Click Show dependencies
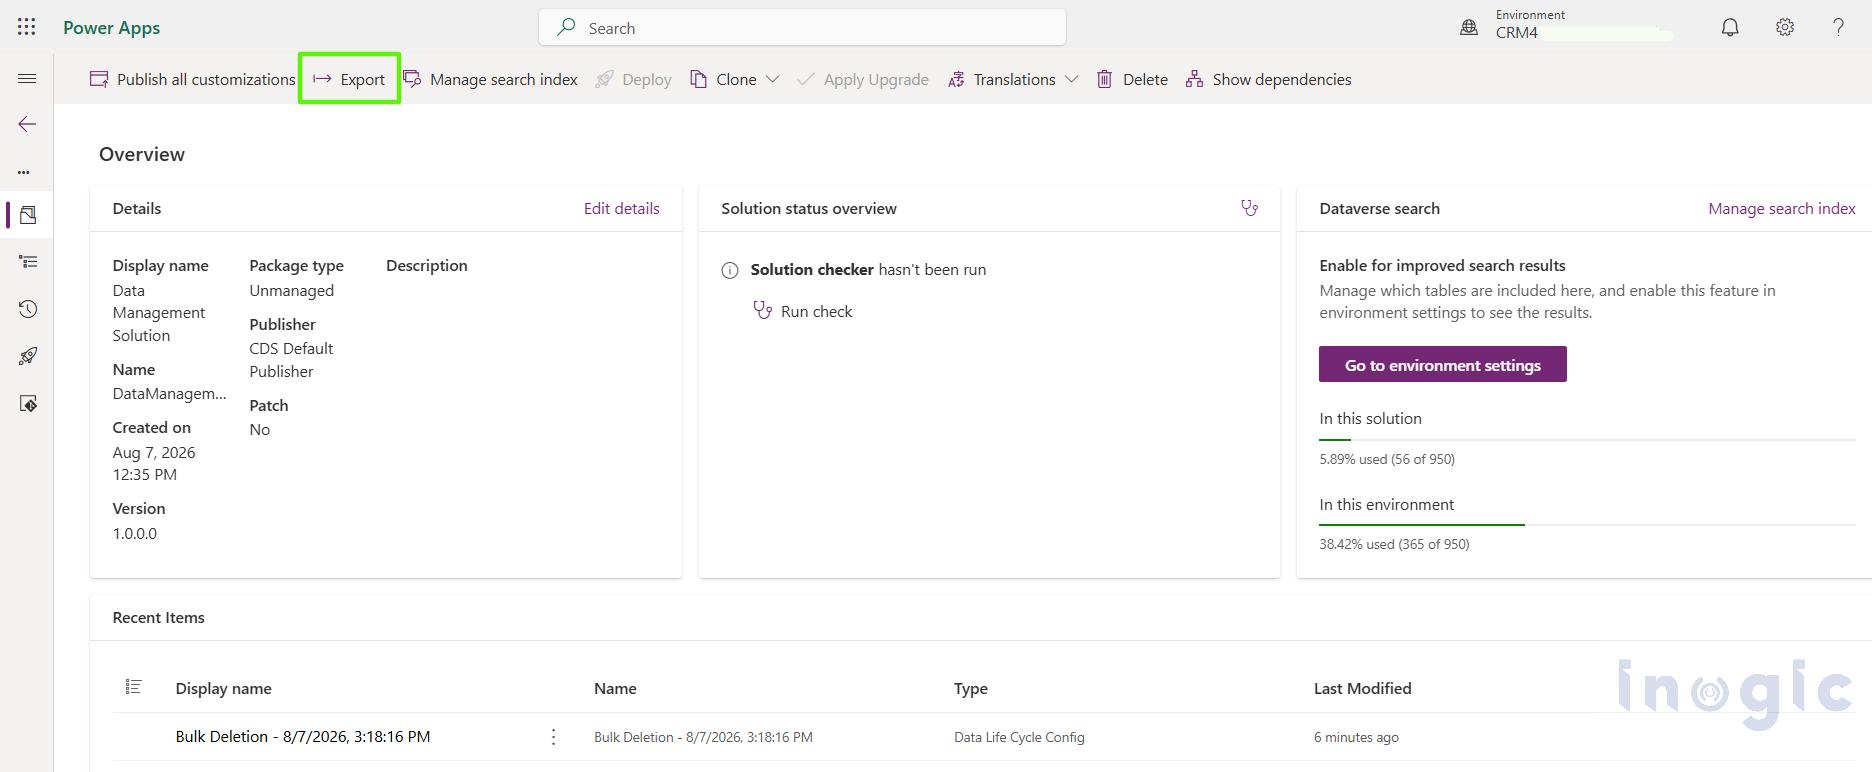The height and width of the screenshot is (772, 1872). tap(1268, 79)
